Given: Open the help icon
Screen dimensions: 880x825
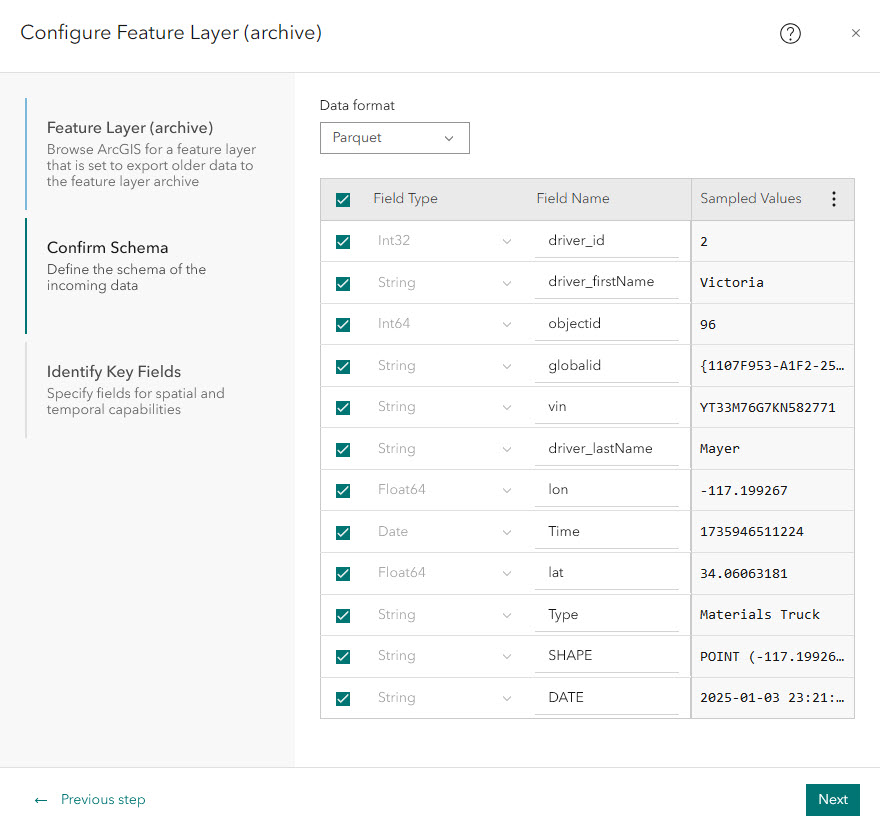Looking at the screenshot, I should point(790,33).
